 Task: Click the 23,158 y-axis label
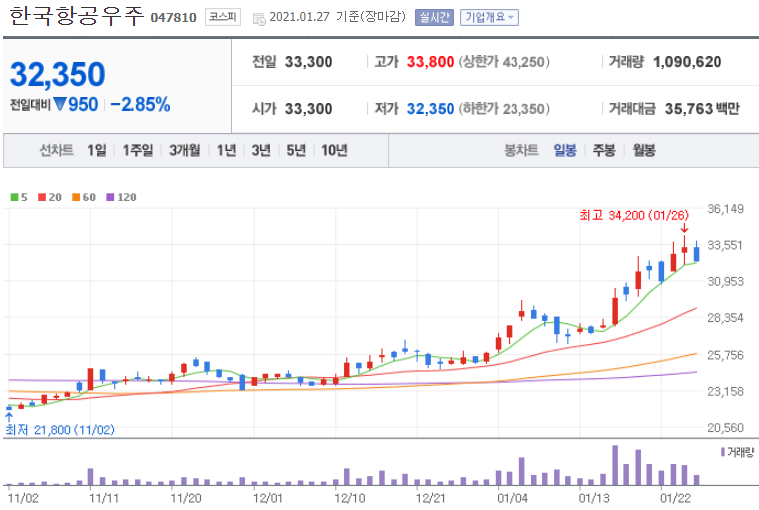[x=725, y=391]
